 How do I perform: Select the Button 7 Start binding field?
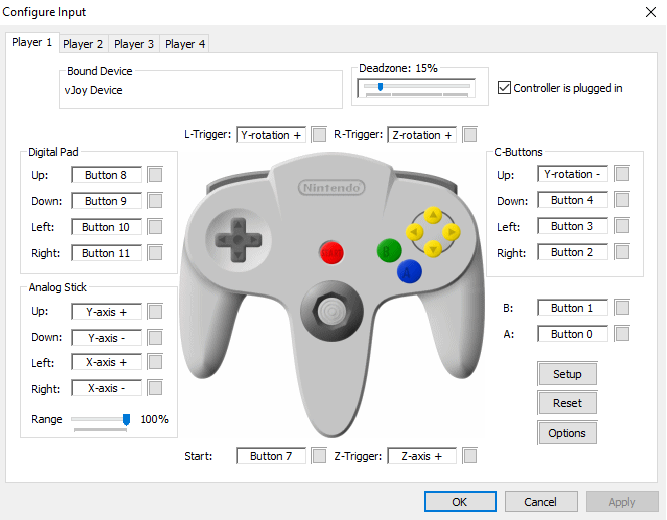coord(271,456)
